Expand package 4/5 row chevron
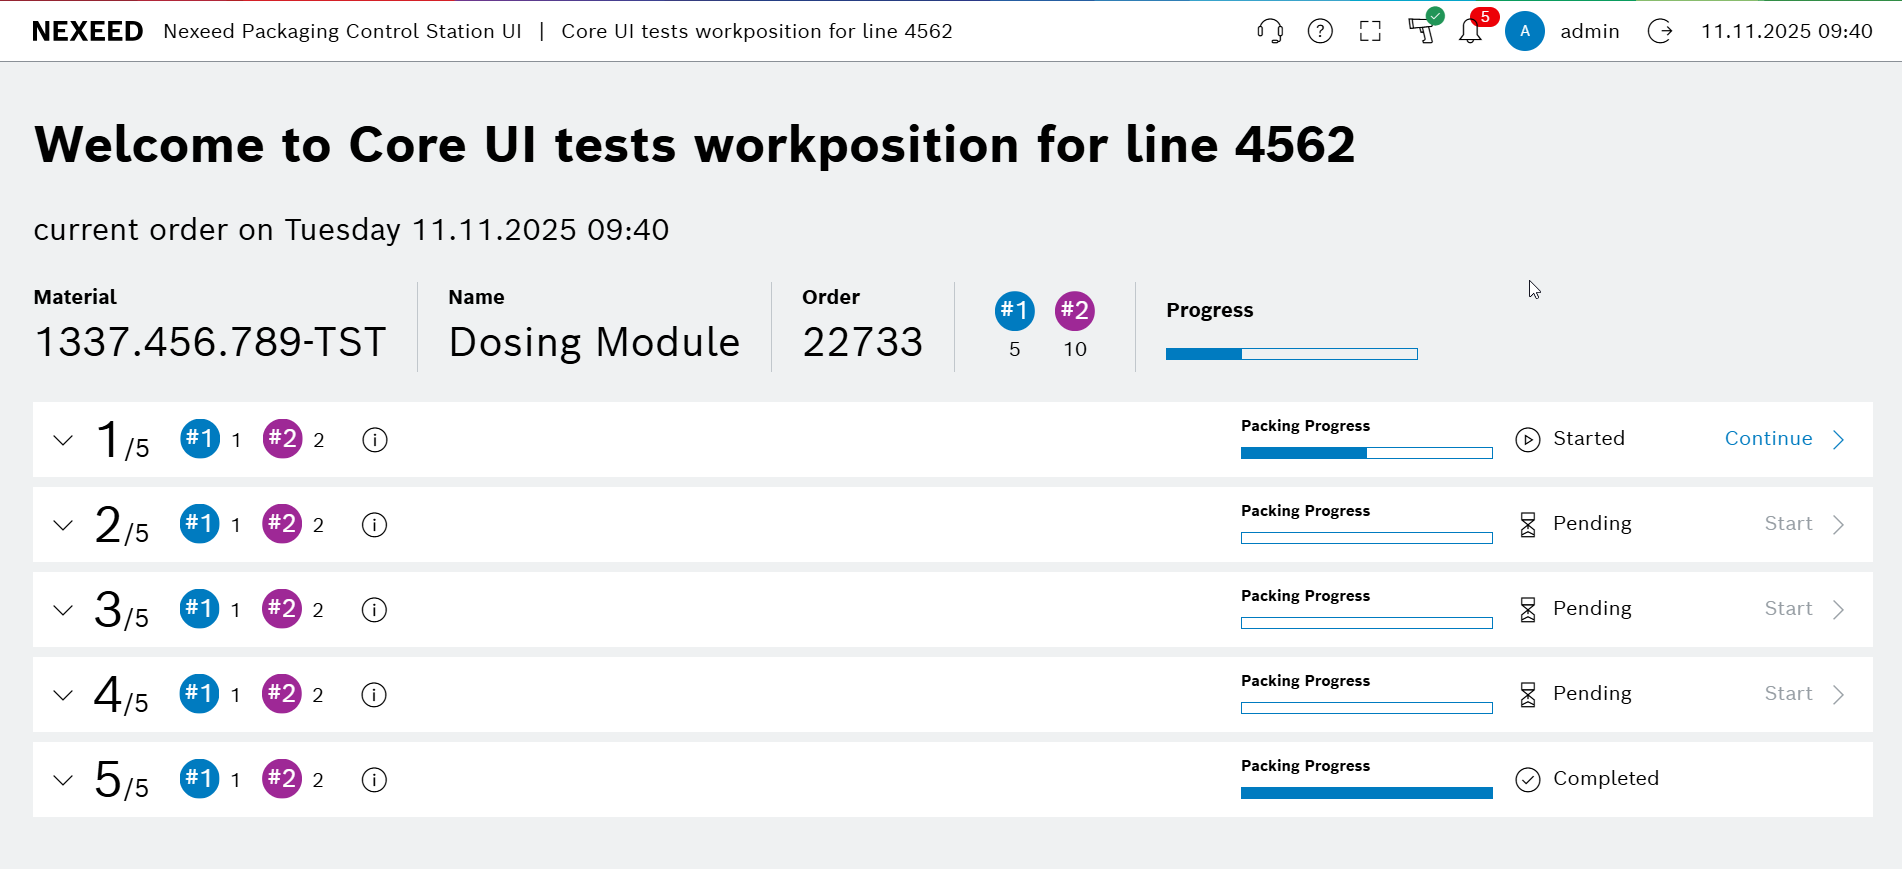1902x869 pixels. click(63, 695)
